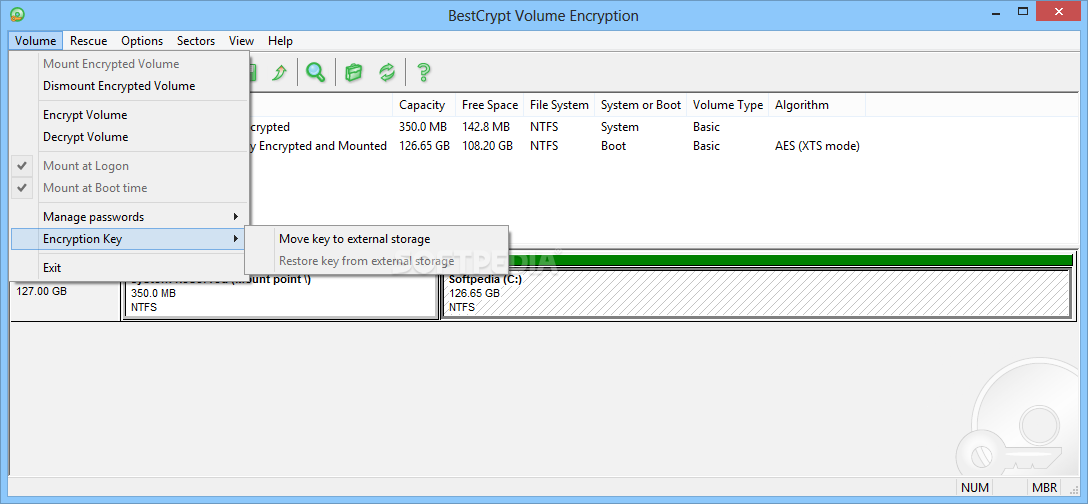This screenshot has width=1088, height=504.
Task: Click the 127.00 GB disk label
Action: (42, 291)
